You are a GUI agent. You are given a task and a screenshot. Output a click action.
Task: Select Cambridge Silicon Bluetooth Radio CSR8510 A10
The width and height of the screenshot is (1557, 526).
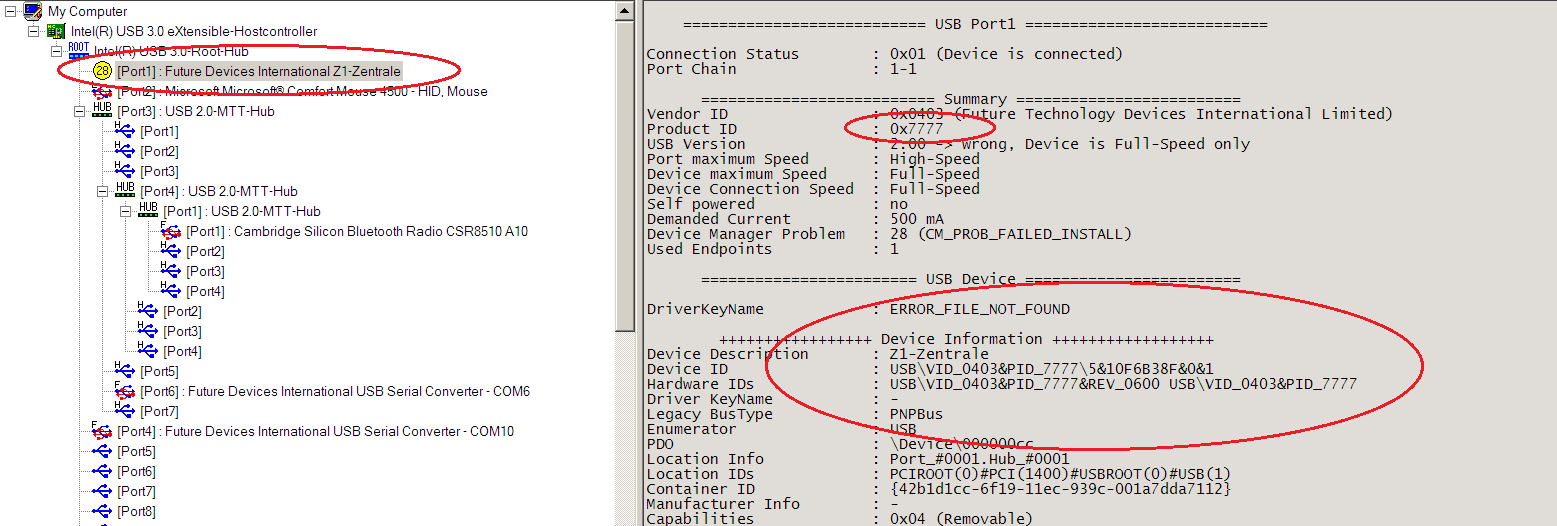coord(357,231)
